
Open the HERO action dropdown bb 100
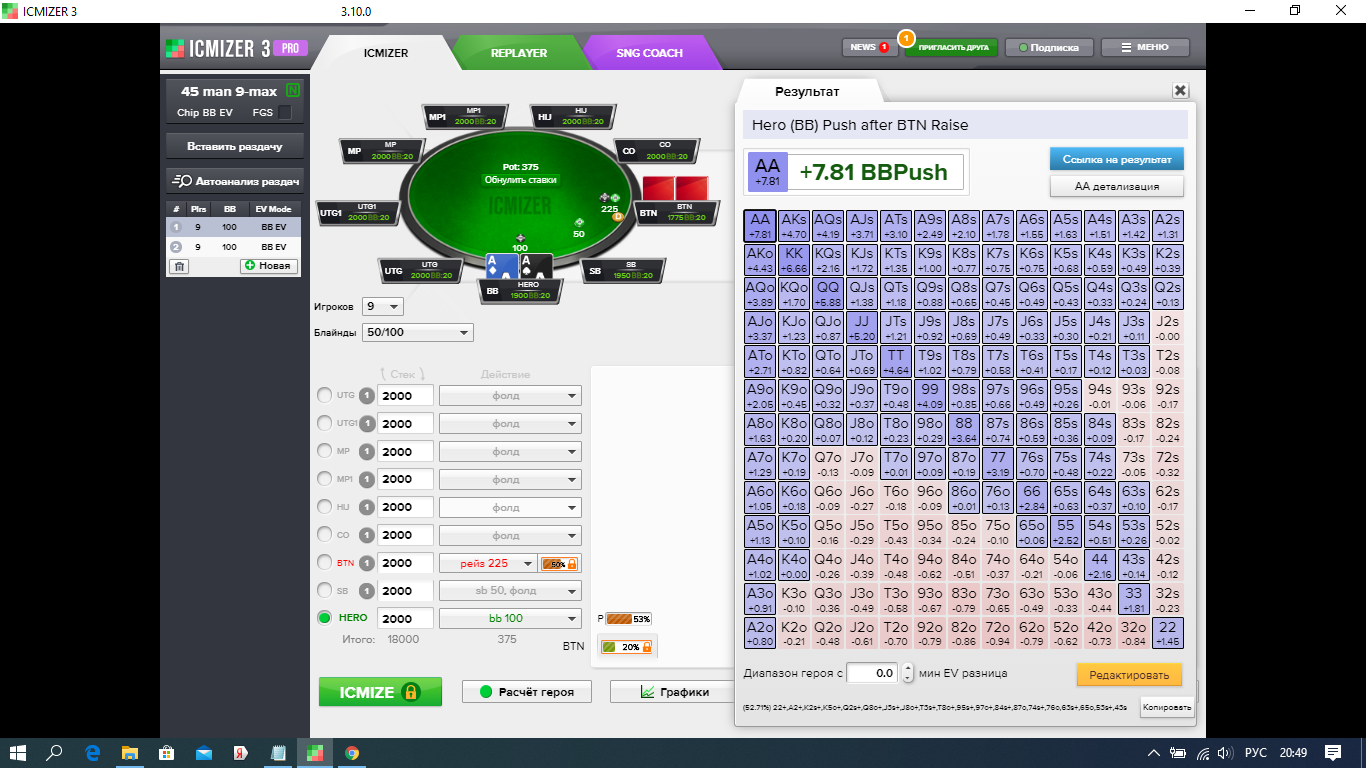[x=510, y=618]
